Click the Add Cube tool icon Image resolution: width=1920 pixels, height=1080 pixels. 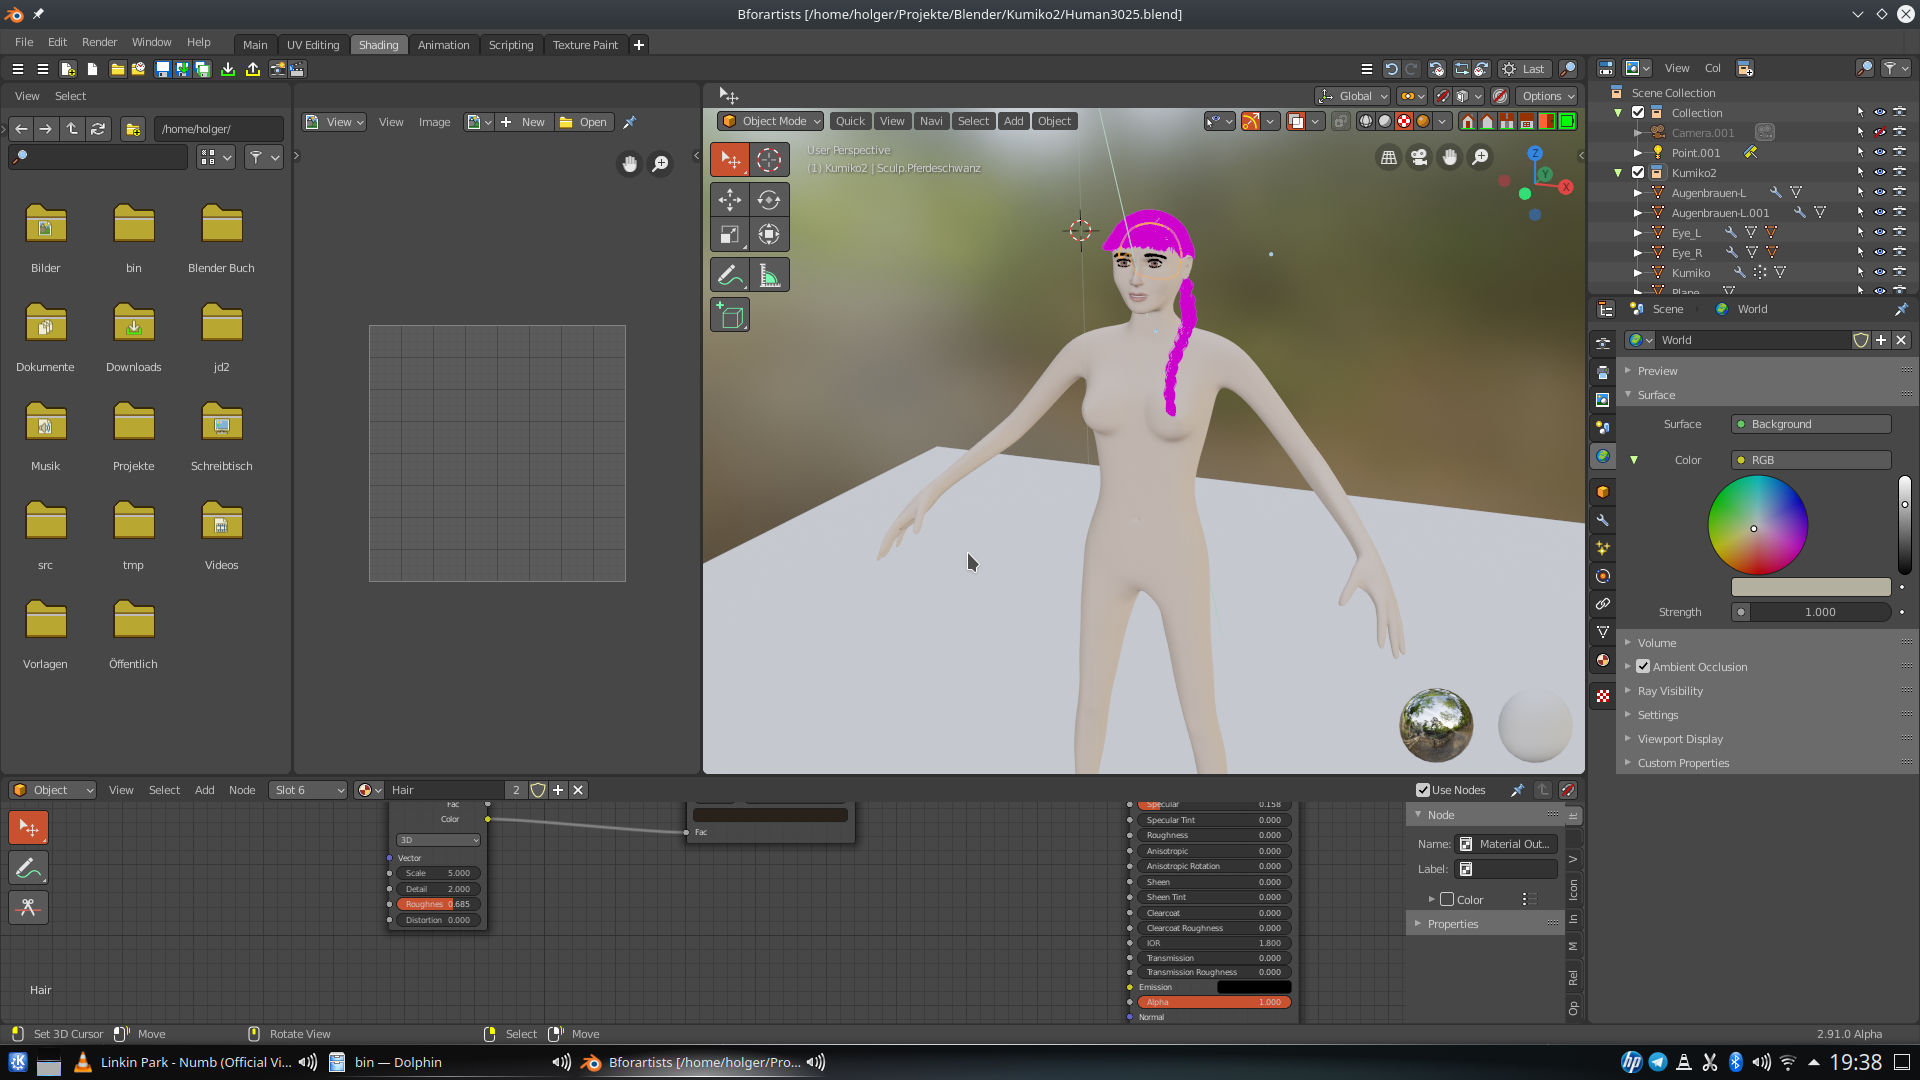(730, 316)
